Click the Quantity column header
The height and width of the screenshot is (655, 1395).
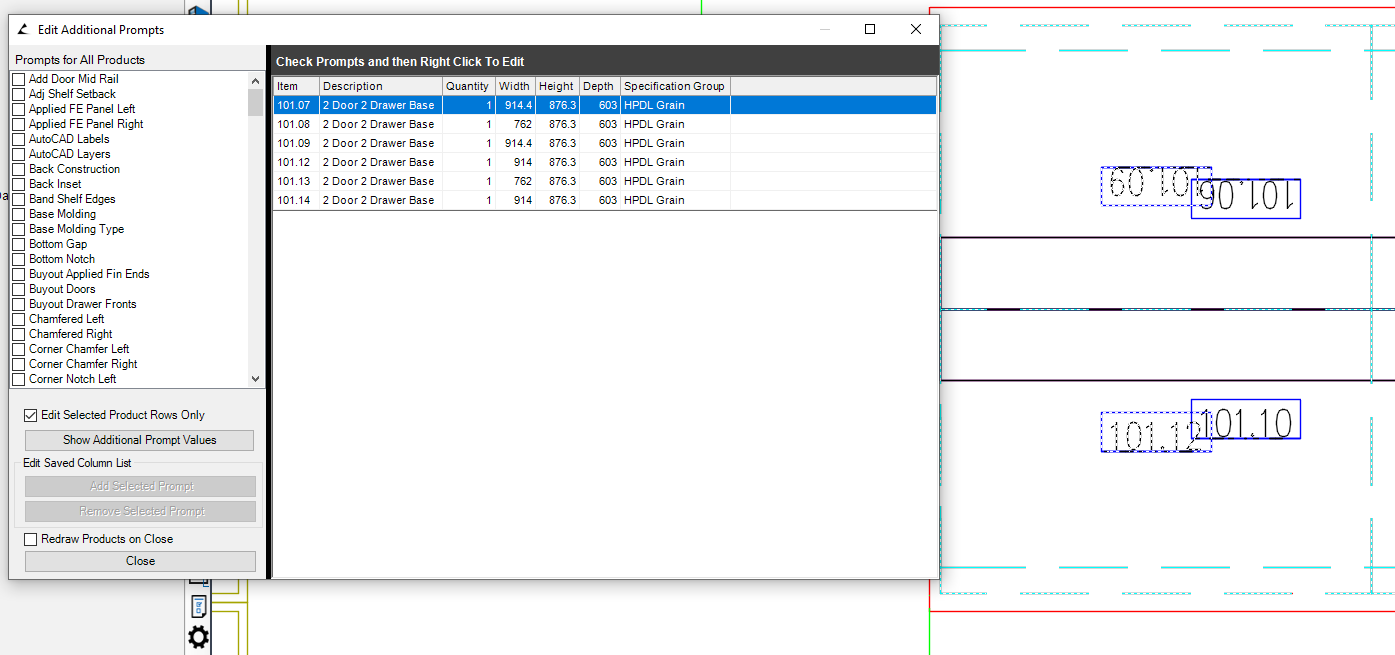[469, 86]
